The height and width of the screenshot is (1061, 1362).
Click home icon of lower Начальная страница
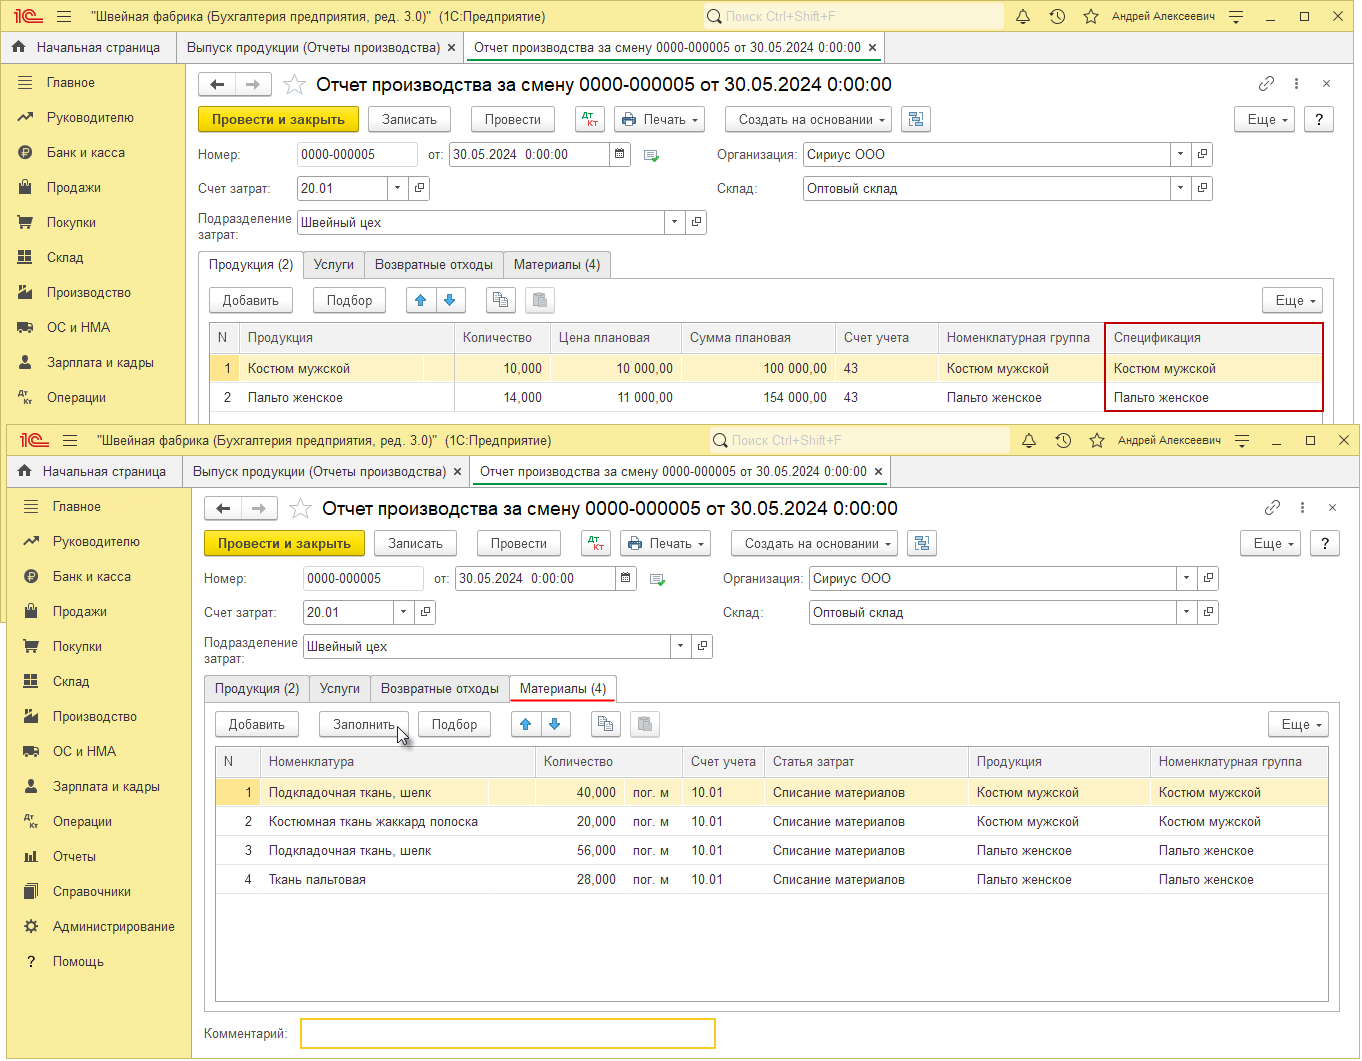(x=24, y=471)
